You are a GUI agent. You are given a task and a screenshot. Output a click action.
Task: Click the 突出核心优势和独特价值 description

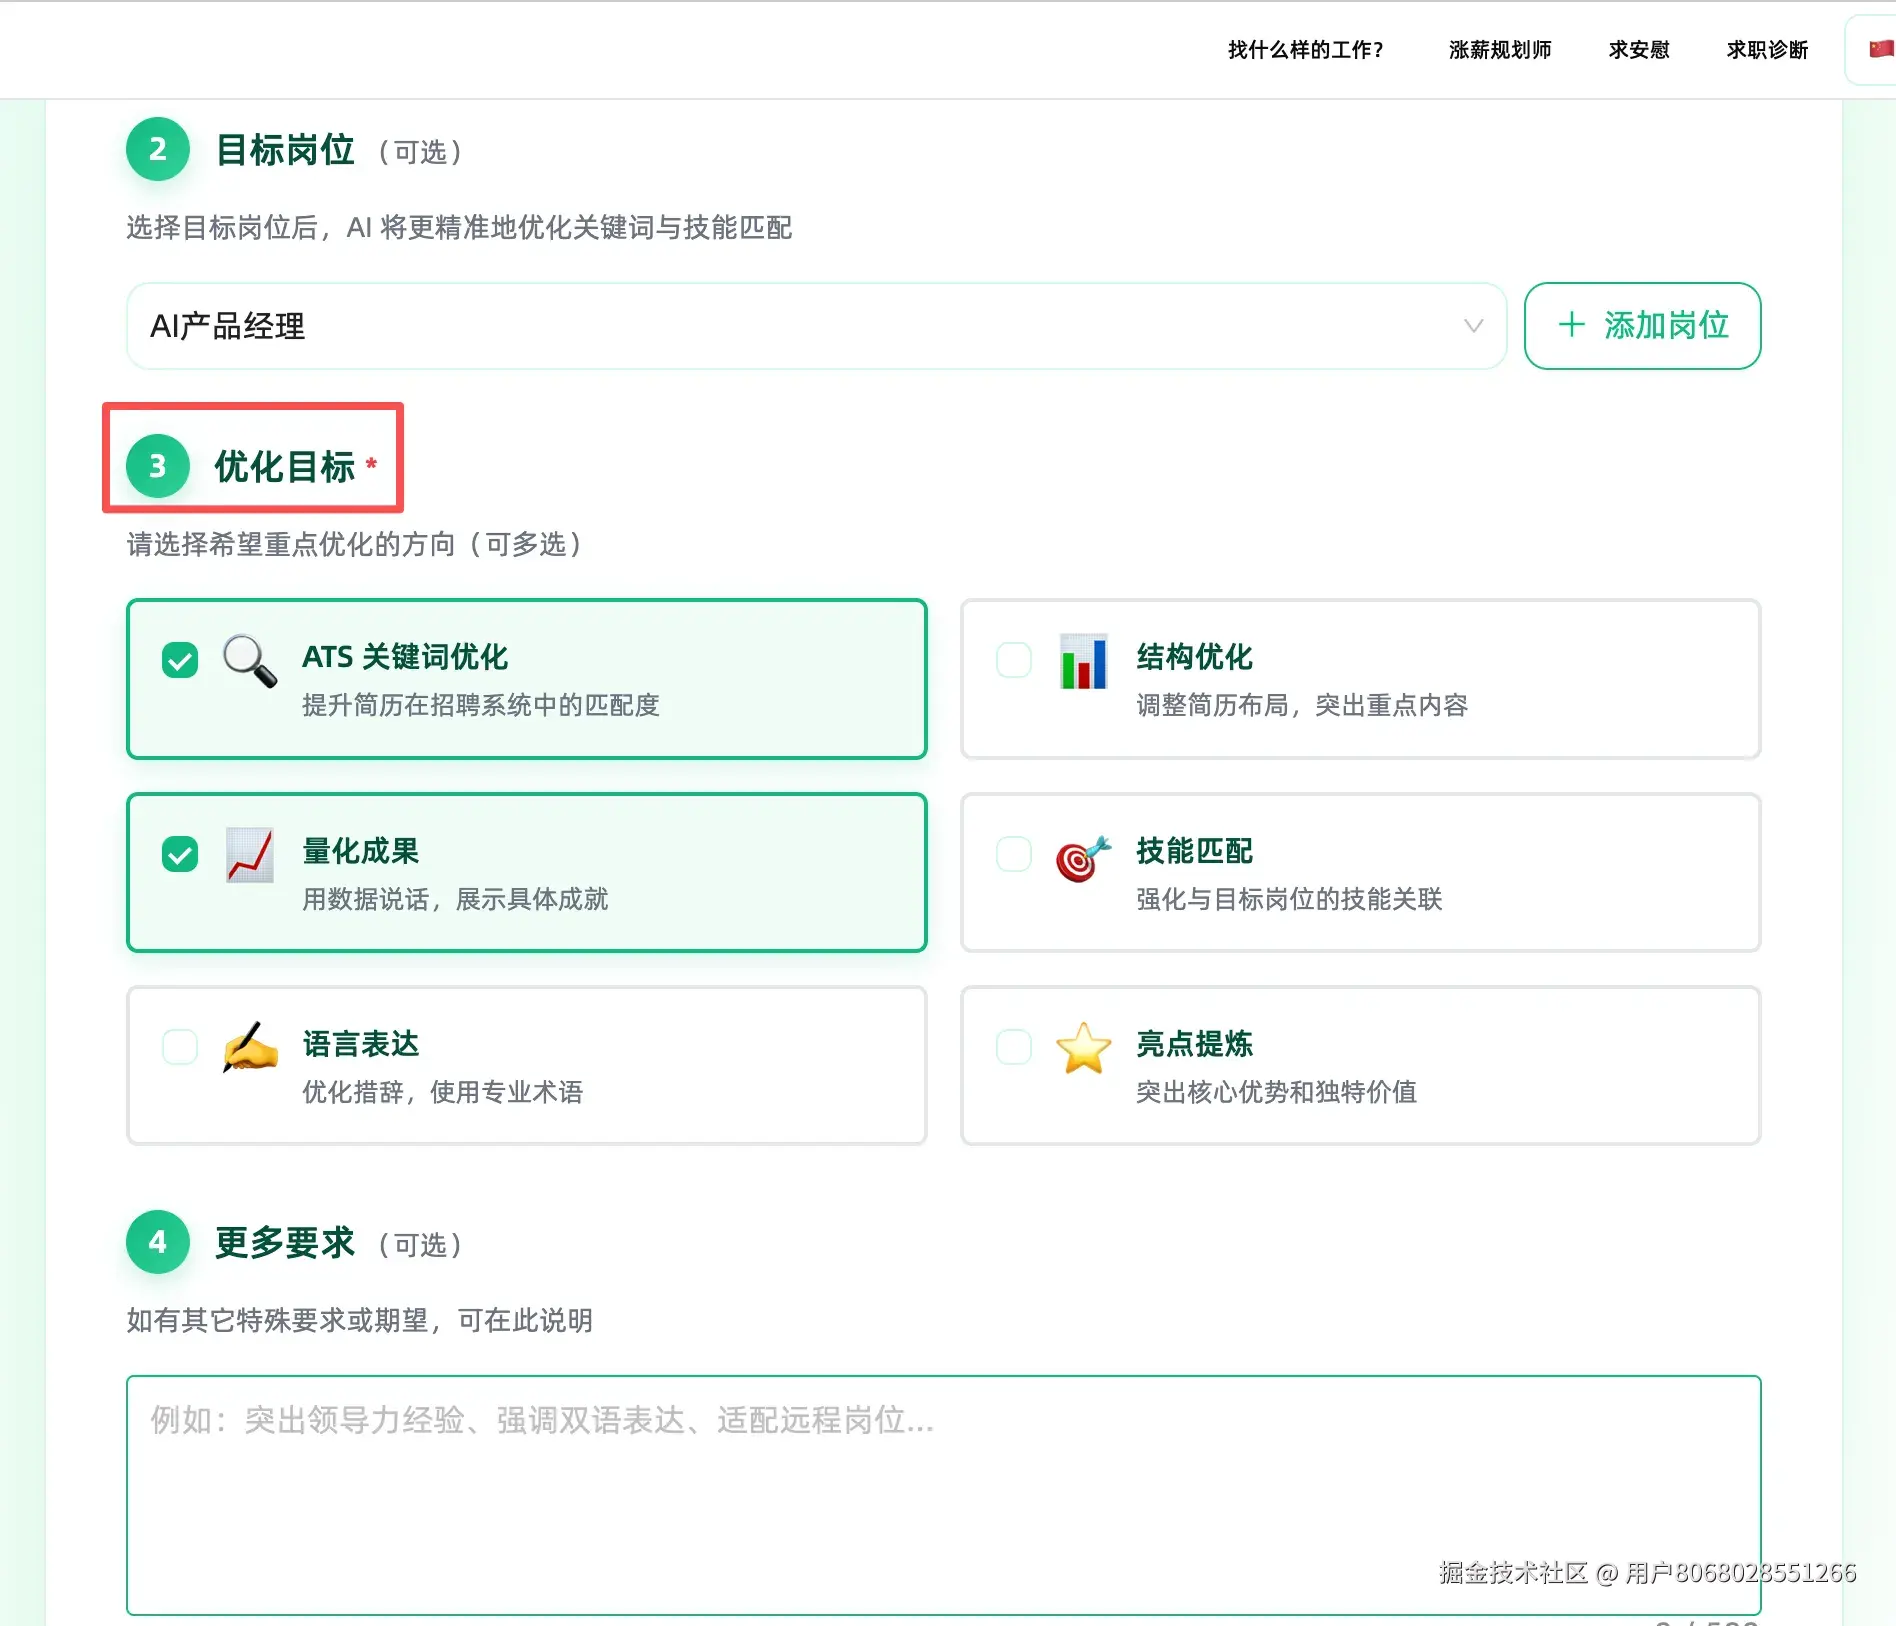point(1276,1092)
